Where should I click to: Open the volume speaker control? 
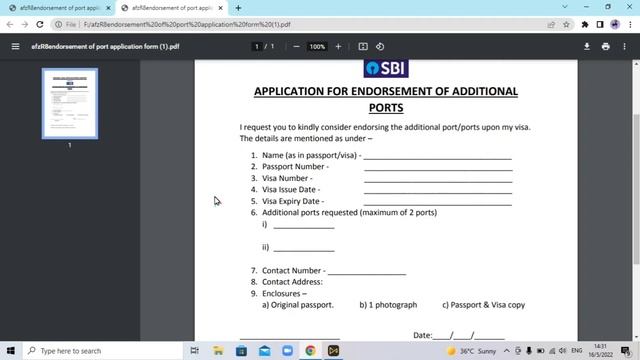pos(562,351)
